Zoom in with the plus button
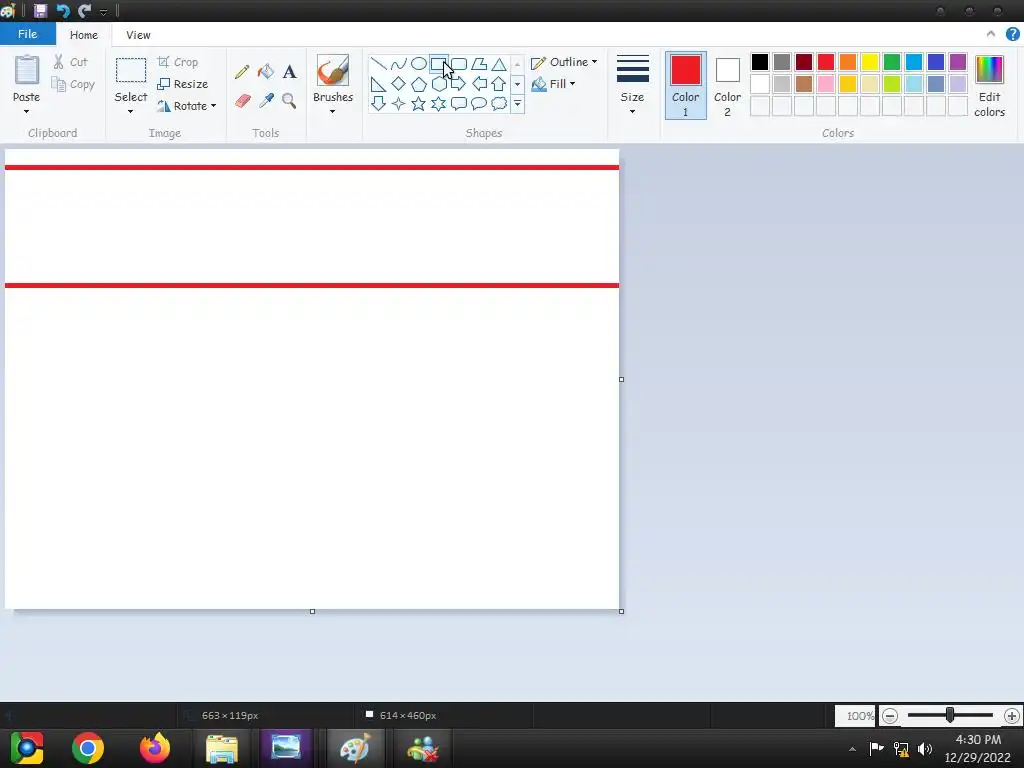The width and height of the screenshot is (1024, 768). point(1012,716)
